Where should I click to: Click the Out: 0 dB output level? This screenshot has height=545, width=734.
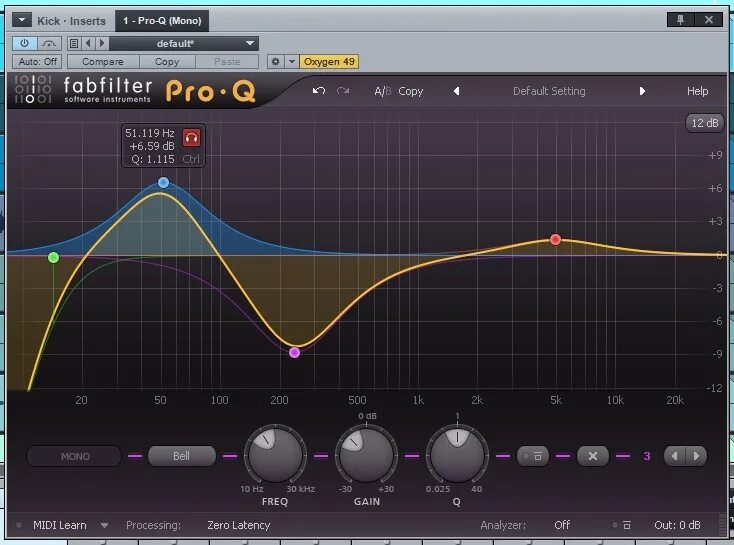[x=677, y=525]
